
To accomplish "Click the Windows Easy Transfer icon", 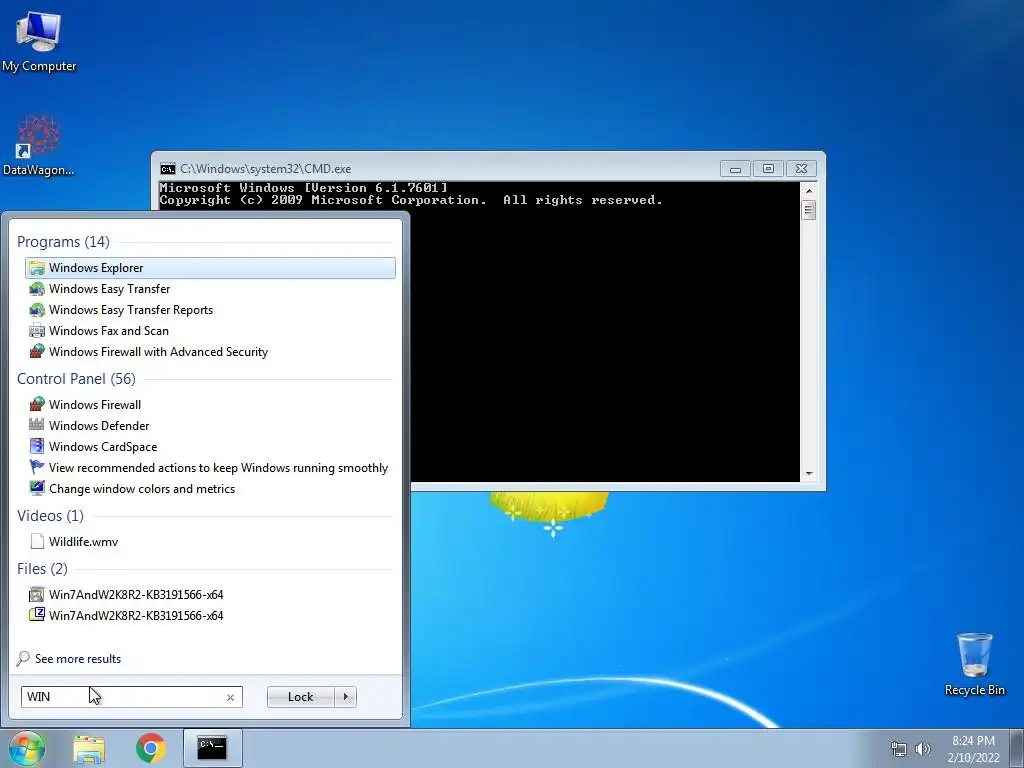I will click(x=37, y=289).
